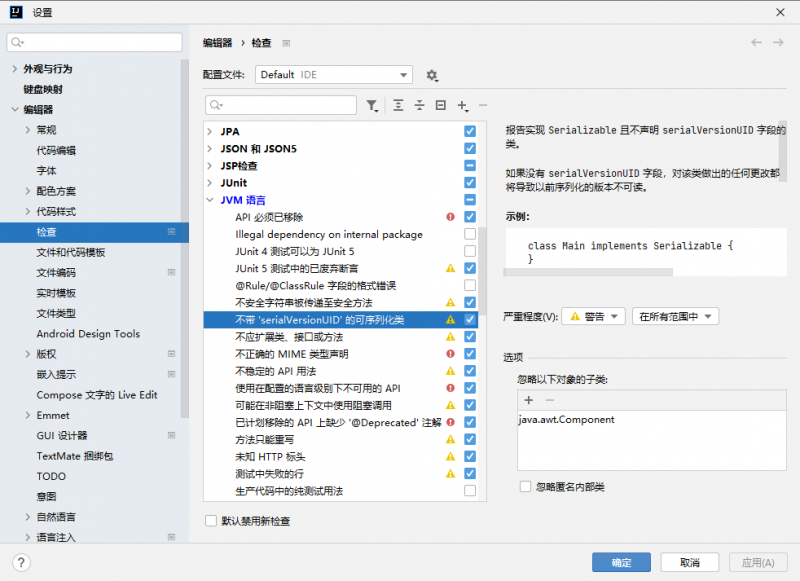Viewport: 800px width, 581px height.
Task: Select 不应扩展类、接口或方法 inspection
Action: [x=289, y=337]
